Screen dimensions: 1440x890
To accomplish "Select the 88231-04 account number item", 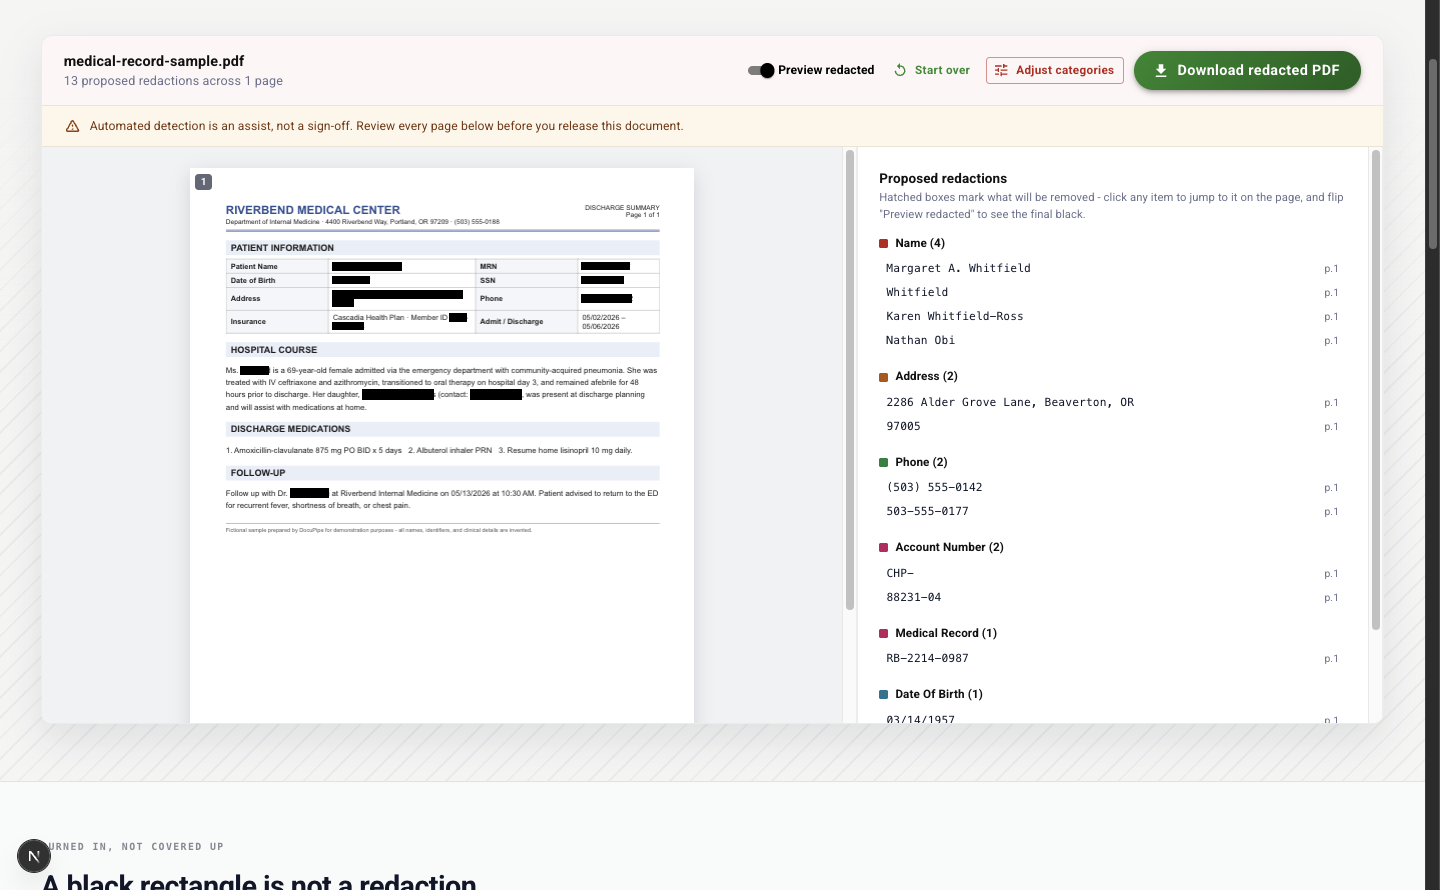I will point(1112,597).
